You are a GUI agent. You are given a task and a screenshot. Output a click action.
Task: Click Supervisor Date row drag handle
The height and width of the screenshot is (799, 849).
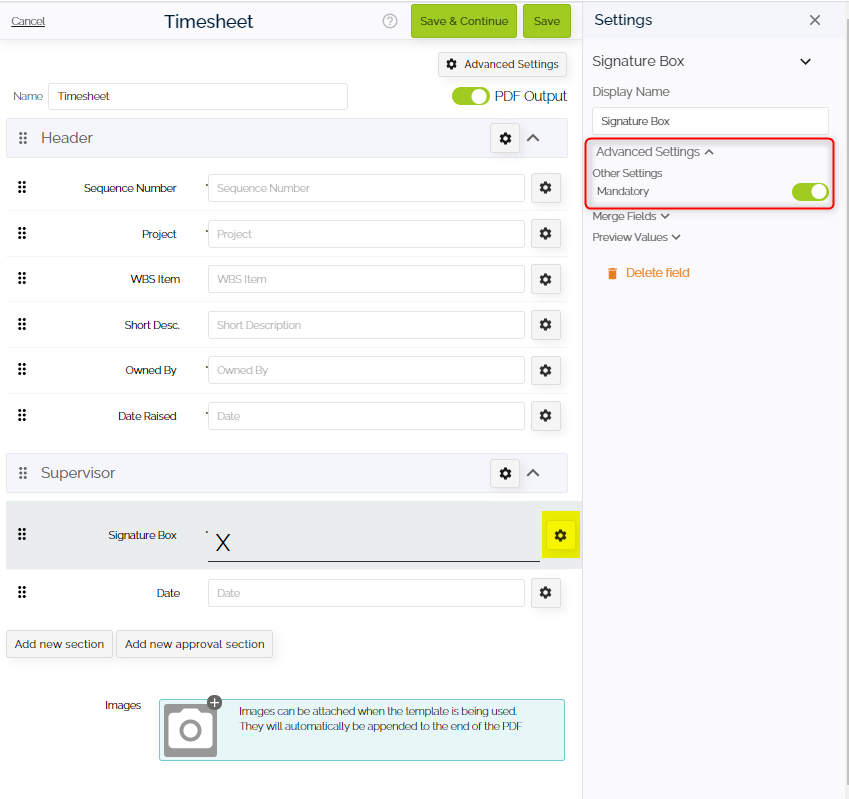point(22,592)
